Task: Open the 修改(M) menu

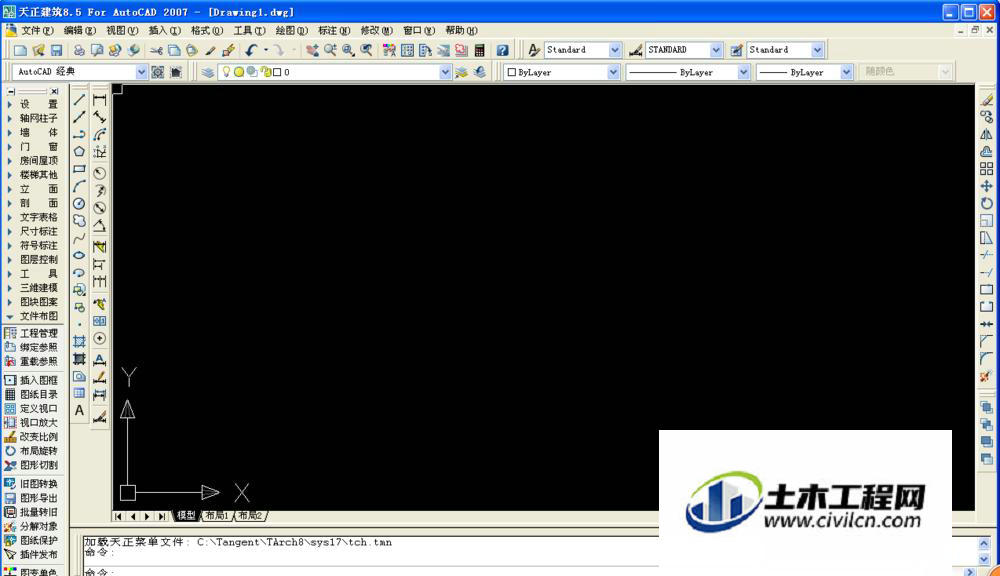Action: [x=376, y=30]
